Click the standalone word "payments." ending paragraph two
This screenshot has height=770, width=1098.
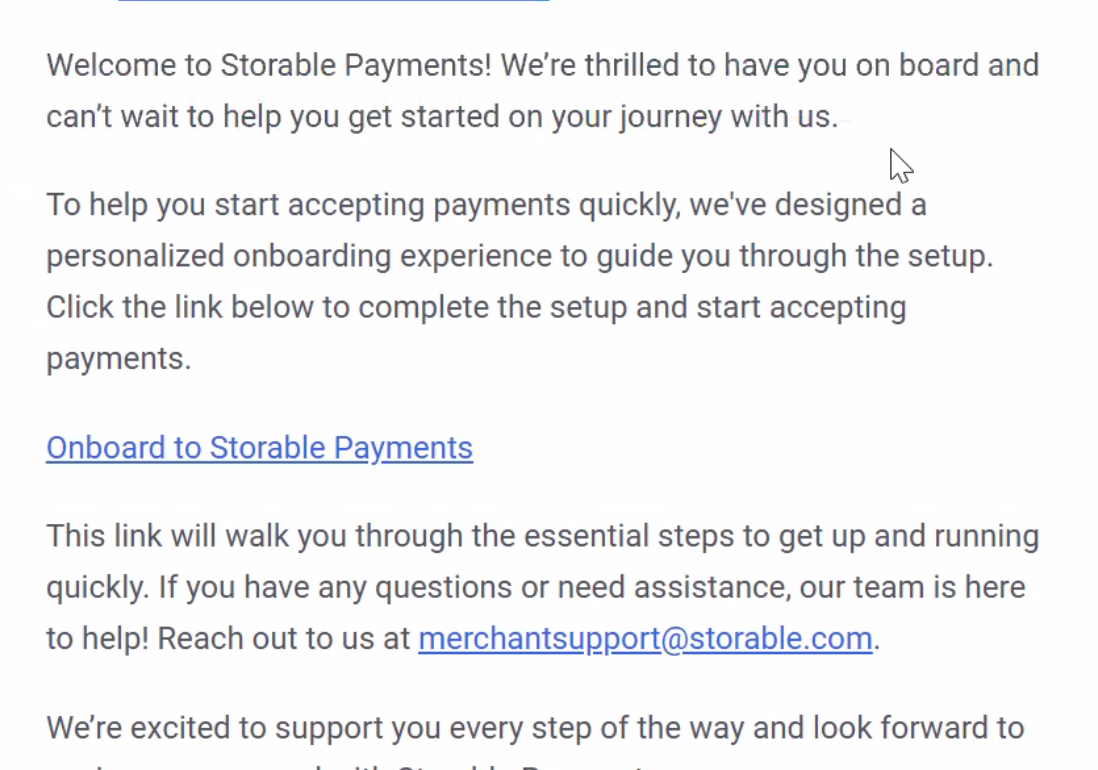[118, 358]
